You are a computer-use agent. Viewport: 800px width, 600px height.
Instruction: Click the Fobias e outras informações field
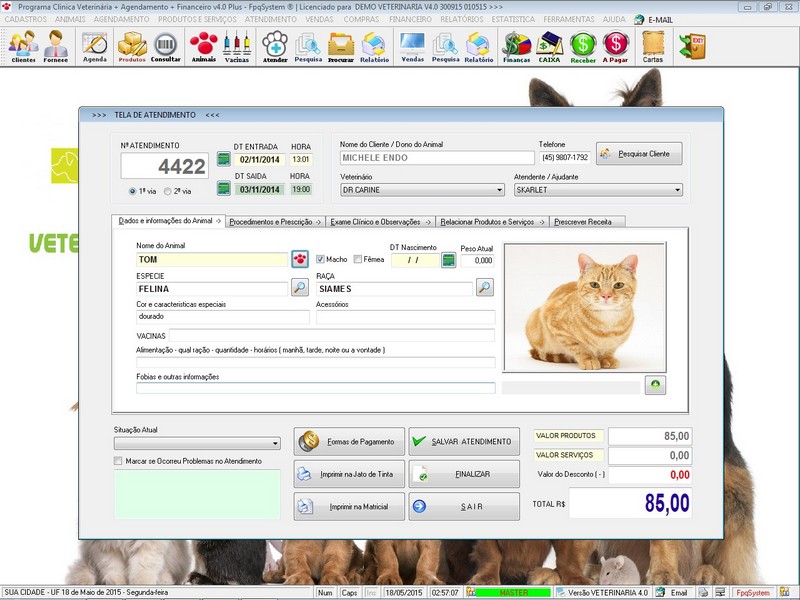click(315, 388)
